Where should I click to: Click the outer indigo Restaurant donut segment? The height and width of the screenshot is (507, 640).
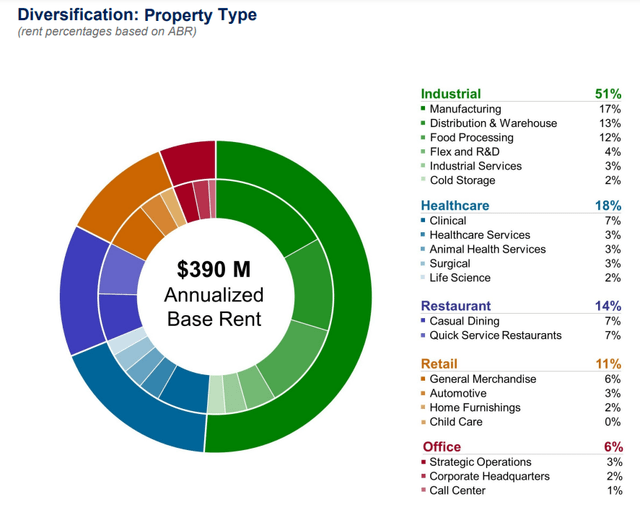[80, 292]
